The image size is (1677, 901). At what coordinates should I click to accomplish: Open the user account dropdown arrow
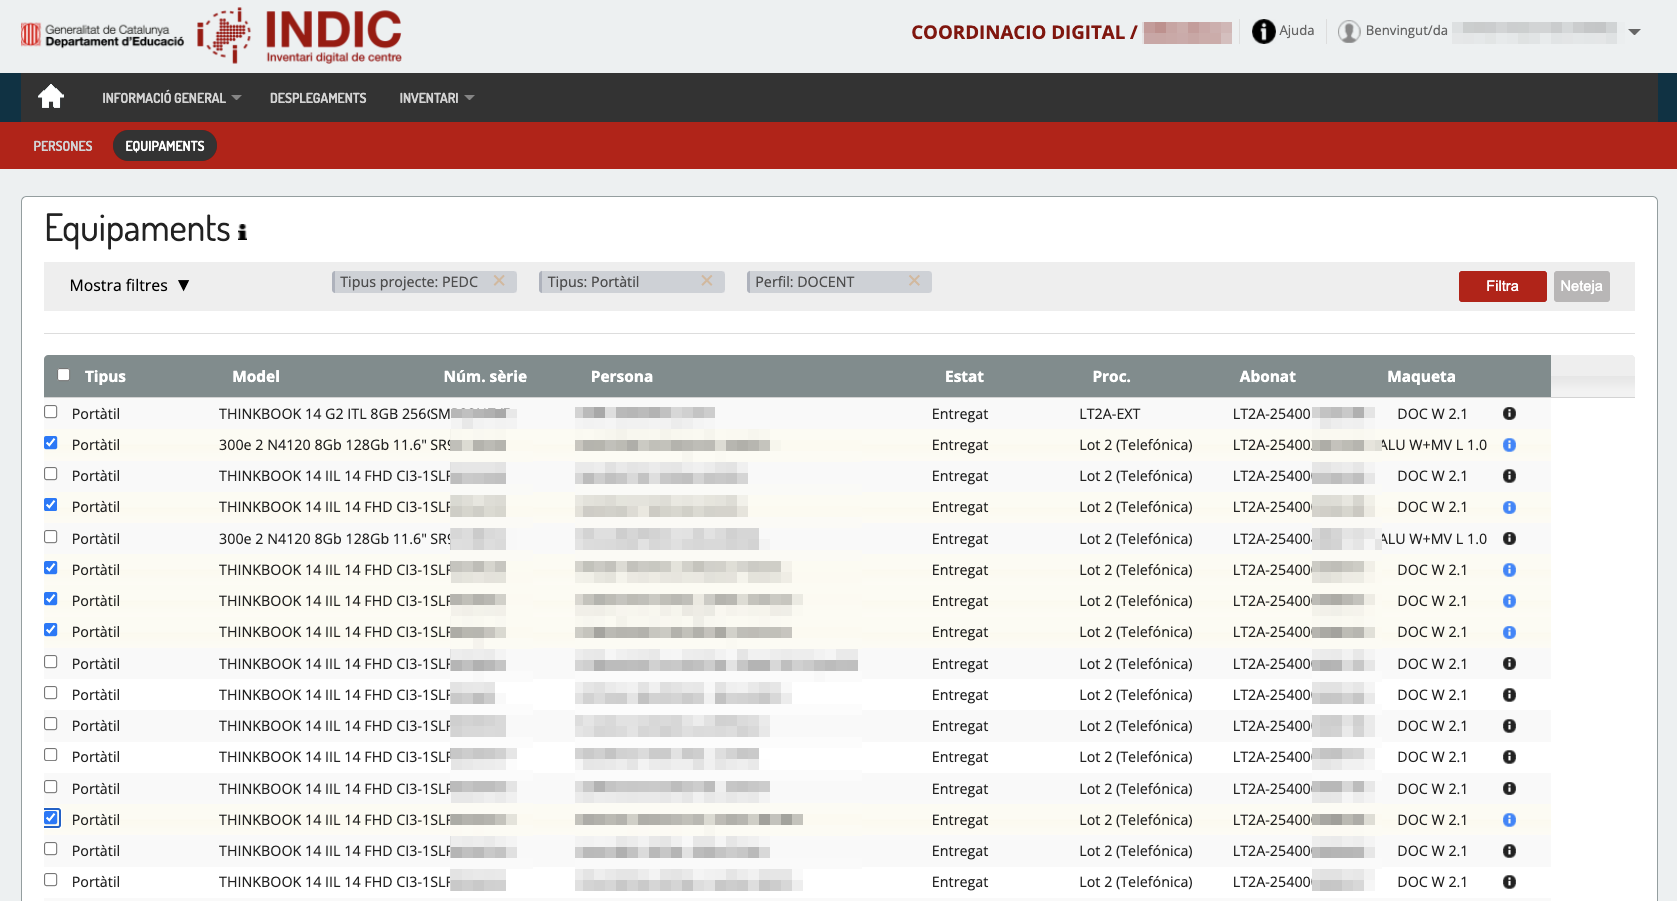tap(1634, 32)
